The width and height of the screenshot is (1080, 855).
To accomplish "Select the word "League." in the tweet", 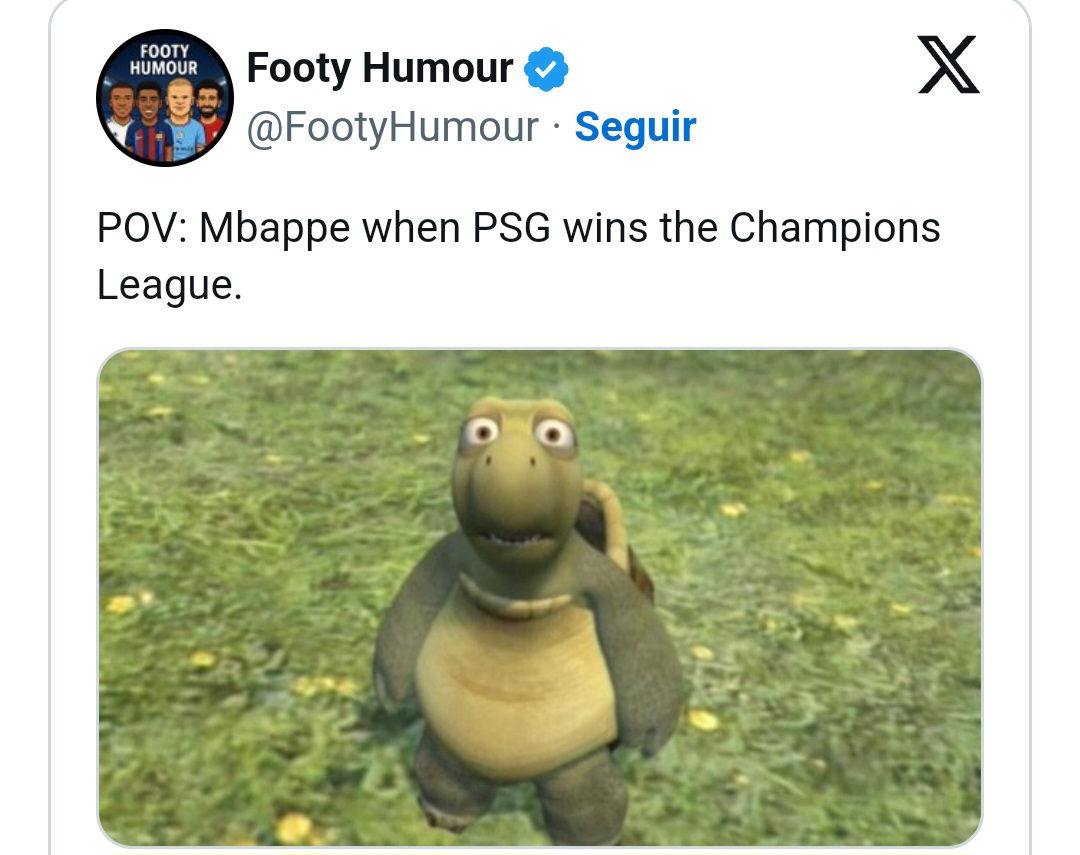I will coord(169,285).
